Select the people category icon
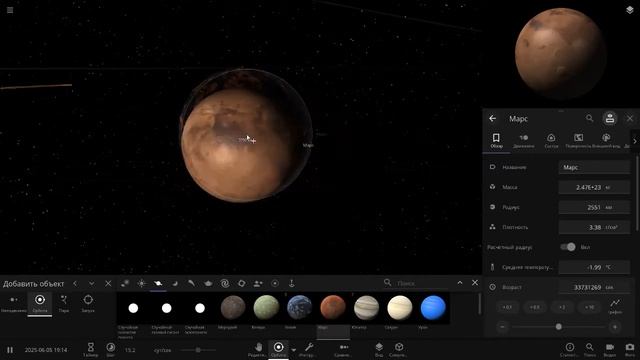The width and height of the screenshot is (640, 360). click(258, 283)
